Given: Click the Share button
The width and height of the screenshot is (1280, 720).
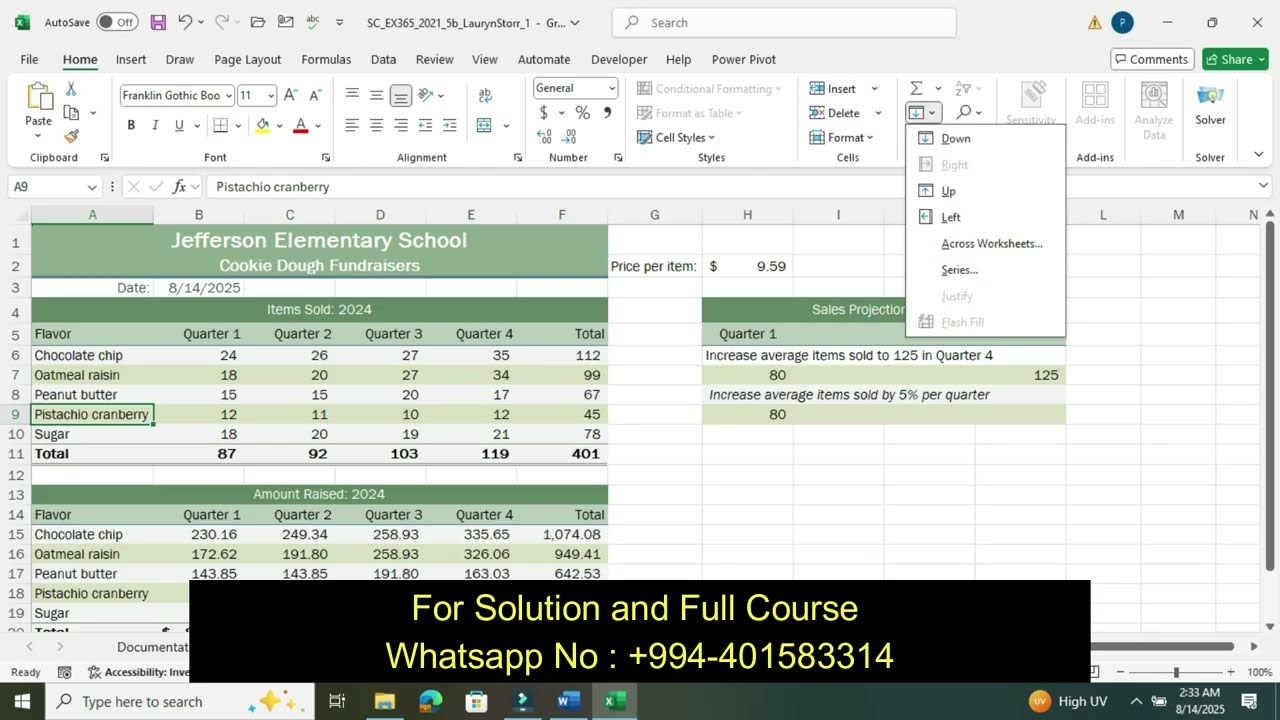Looking at the screenshot, I should coord(1235,59).
